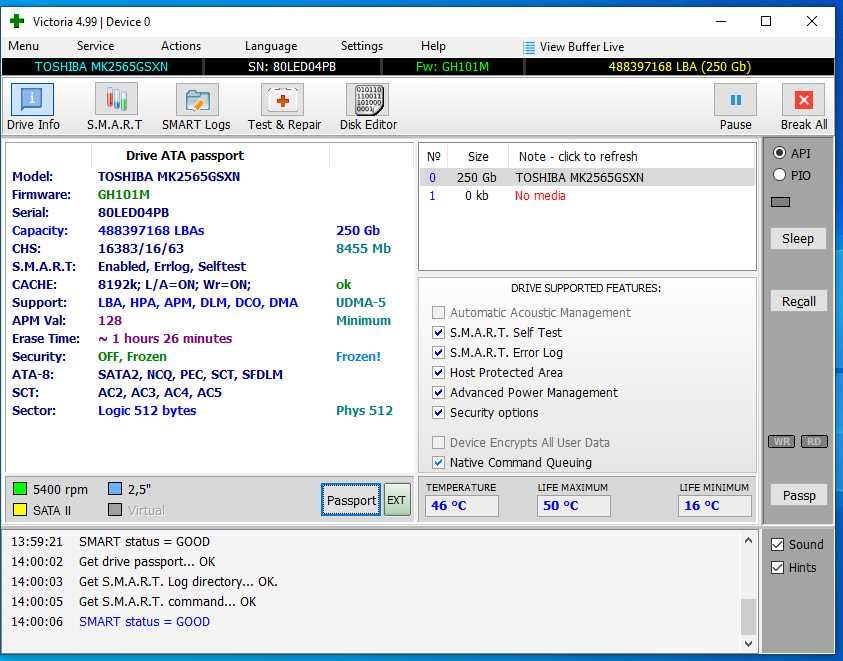Screen dimensions: 843x661
Task: Click the small gray indicator below PIO
Action: point(781,202)
